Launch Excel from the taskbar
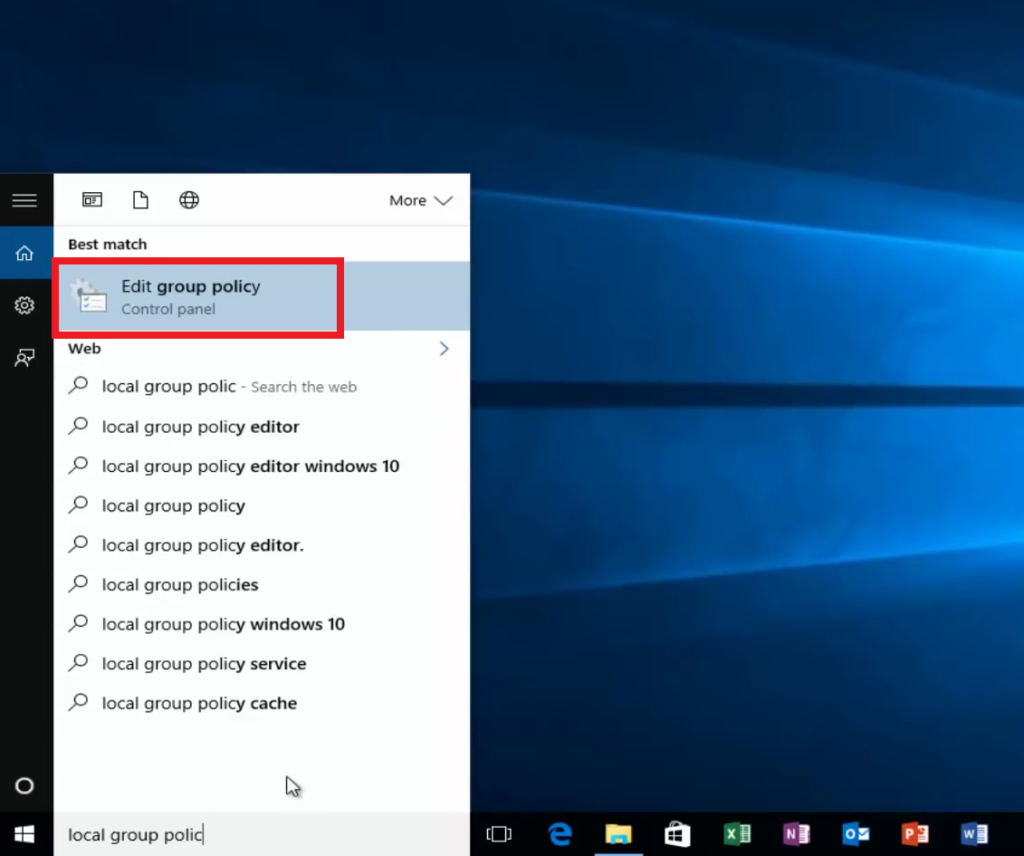 pos(737,834)
